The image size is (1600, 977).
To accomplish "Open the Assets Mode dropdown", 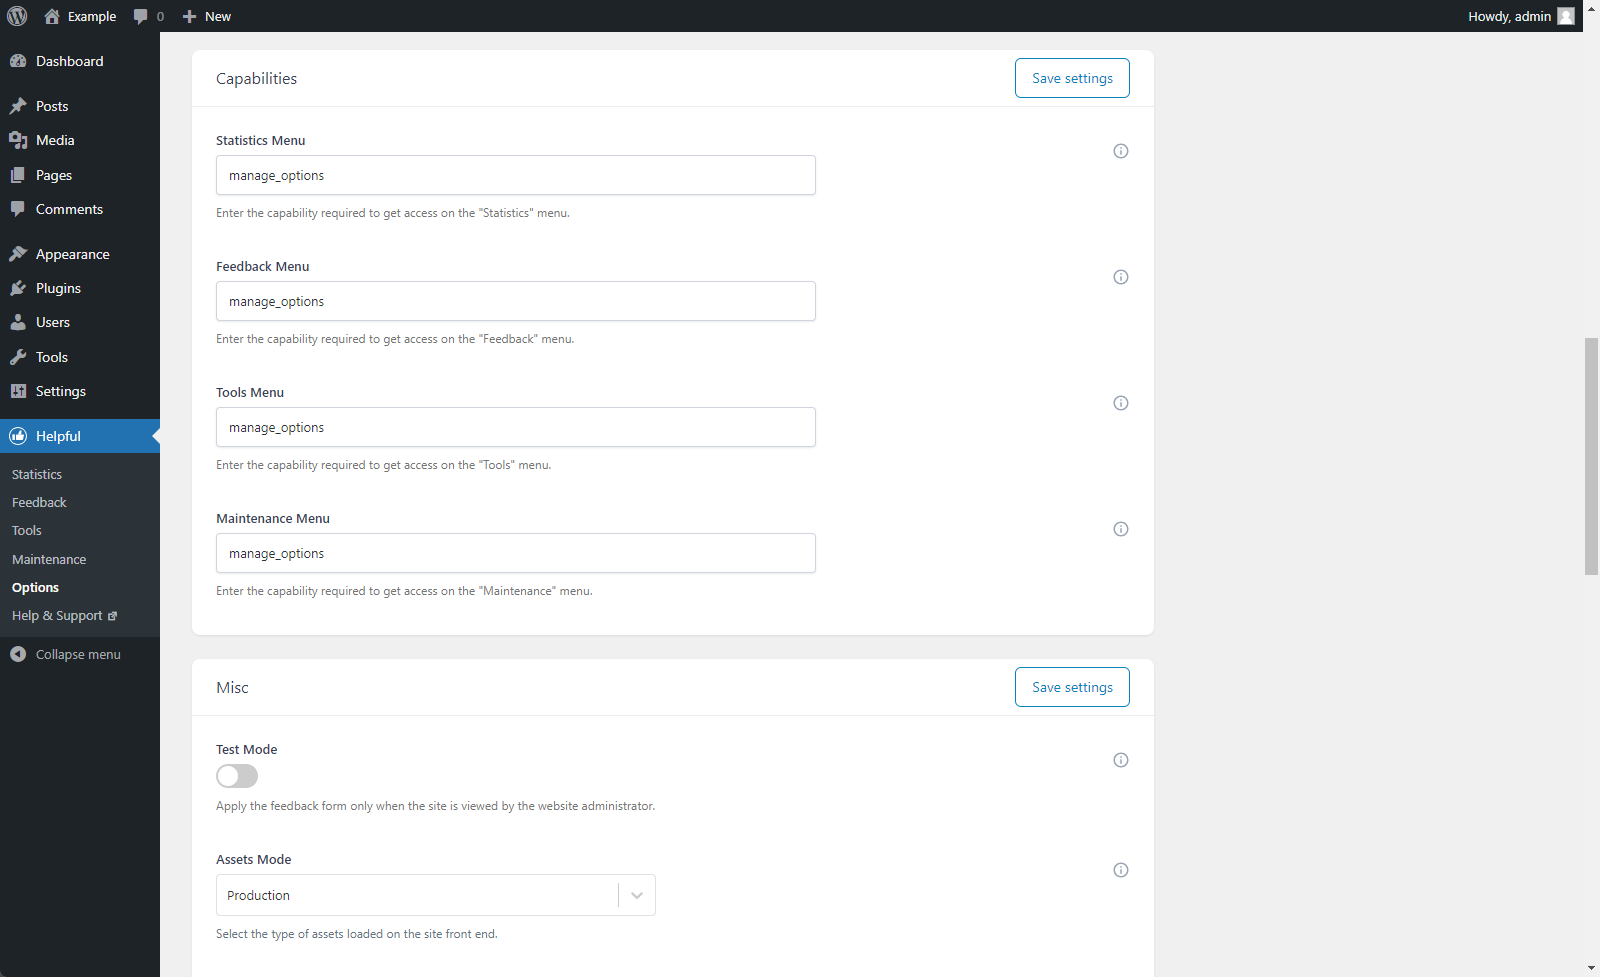I will [435, 895].
